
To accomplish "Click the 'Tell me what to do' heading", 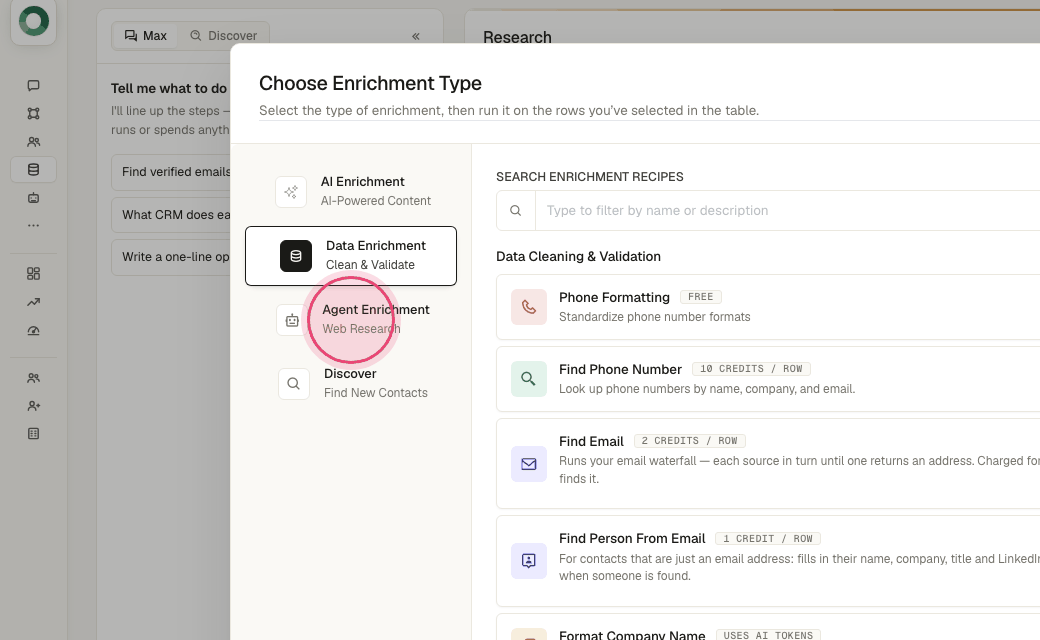I will pos(169,88).
